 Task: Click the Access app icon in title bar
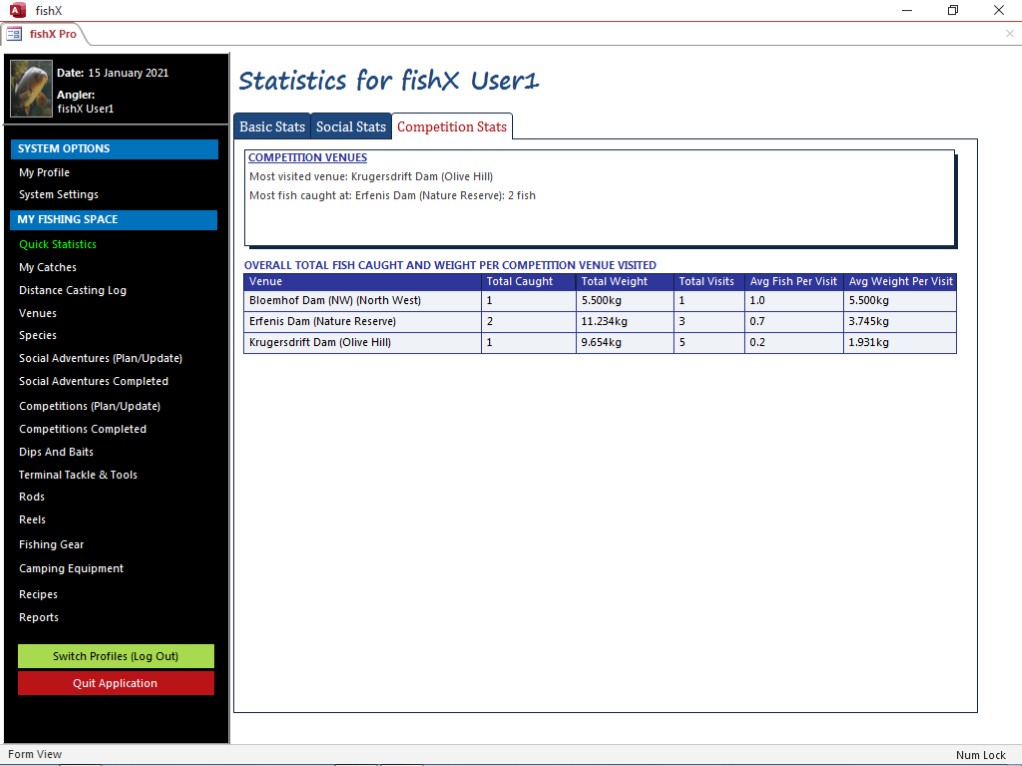(x=17, y=10)
